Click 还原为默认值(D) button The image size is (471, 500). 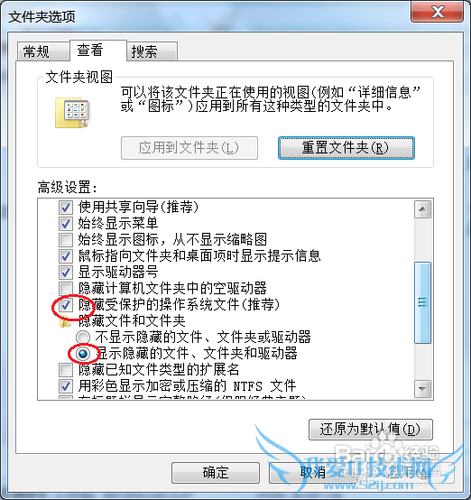(371, 429)
